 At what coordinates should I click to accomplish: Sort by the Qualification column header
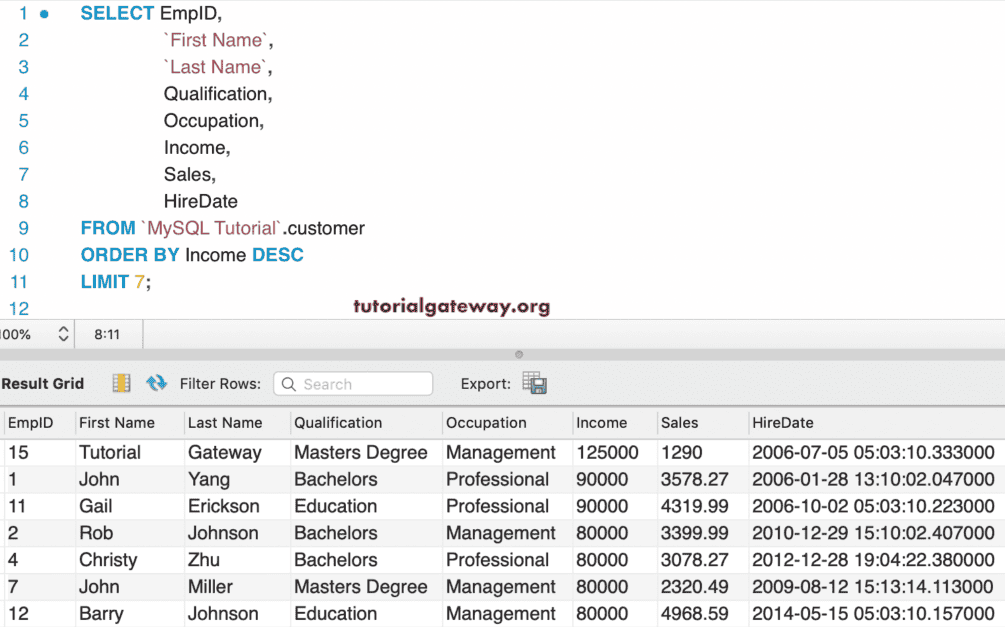(338, 422)
